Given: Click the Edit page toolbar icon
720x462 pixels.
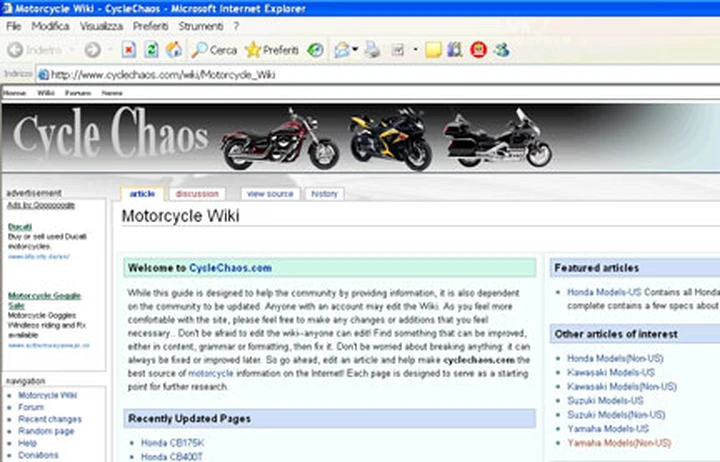Looking at the screenshot, I should point(398,50).
